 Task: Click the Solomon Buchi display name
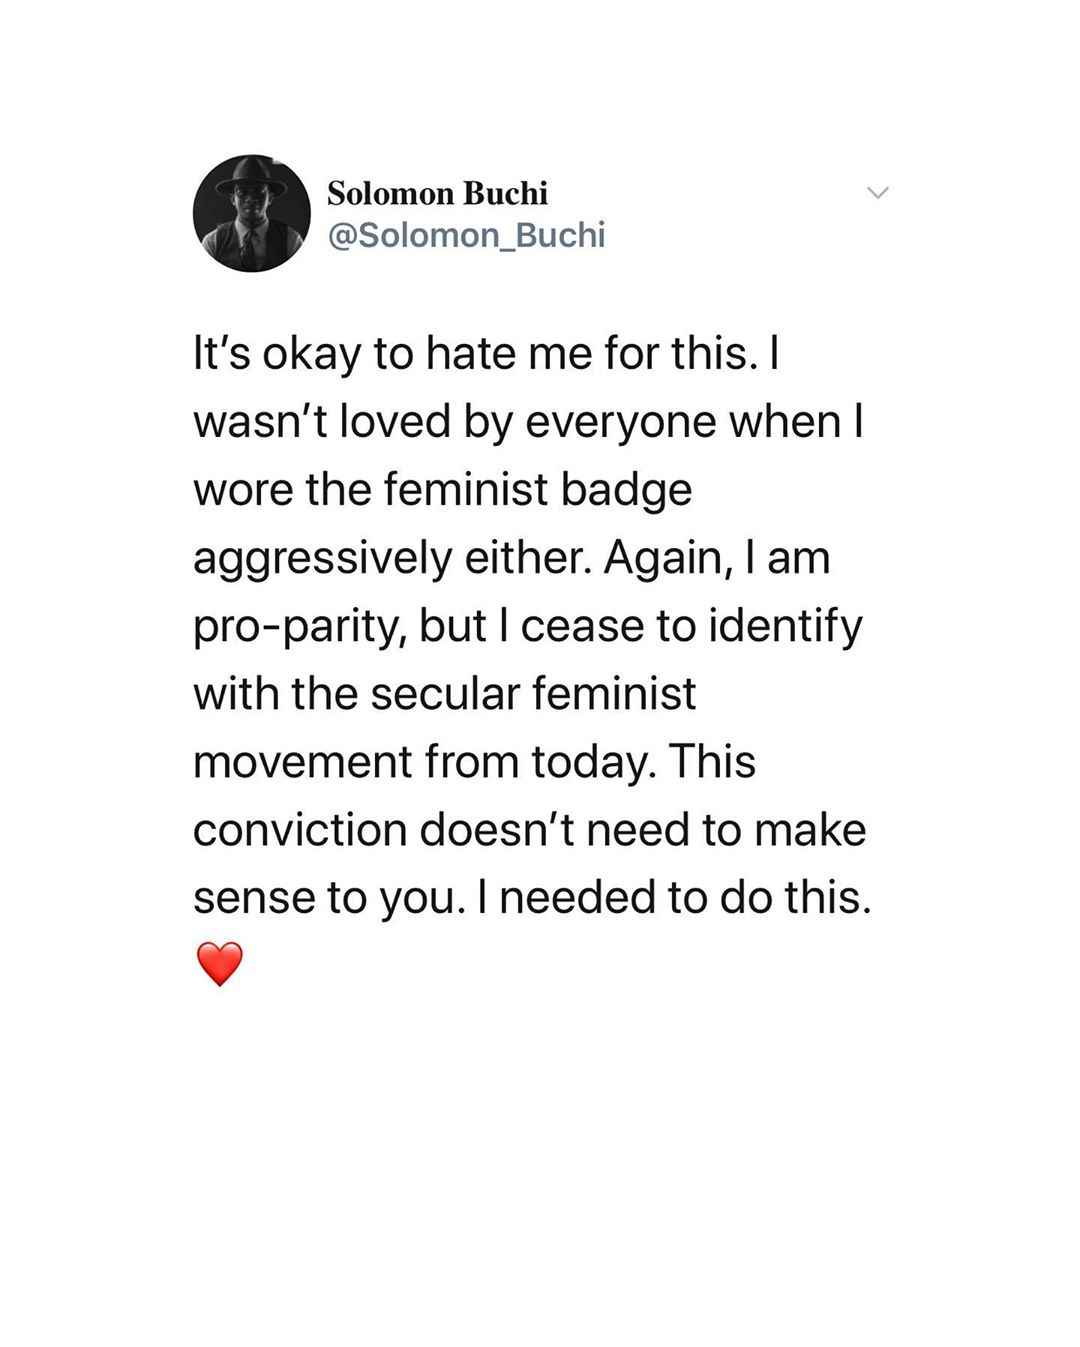[438, 192]
